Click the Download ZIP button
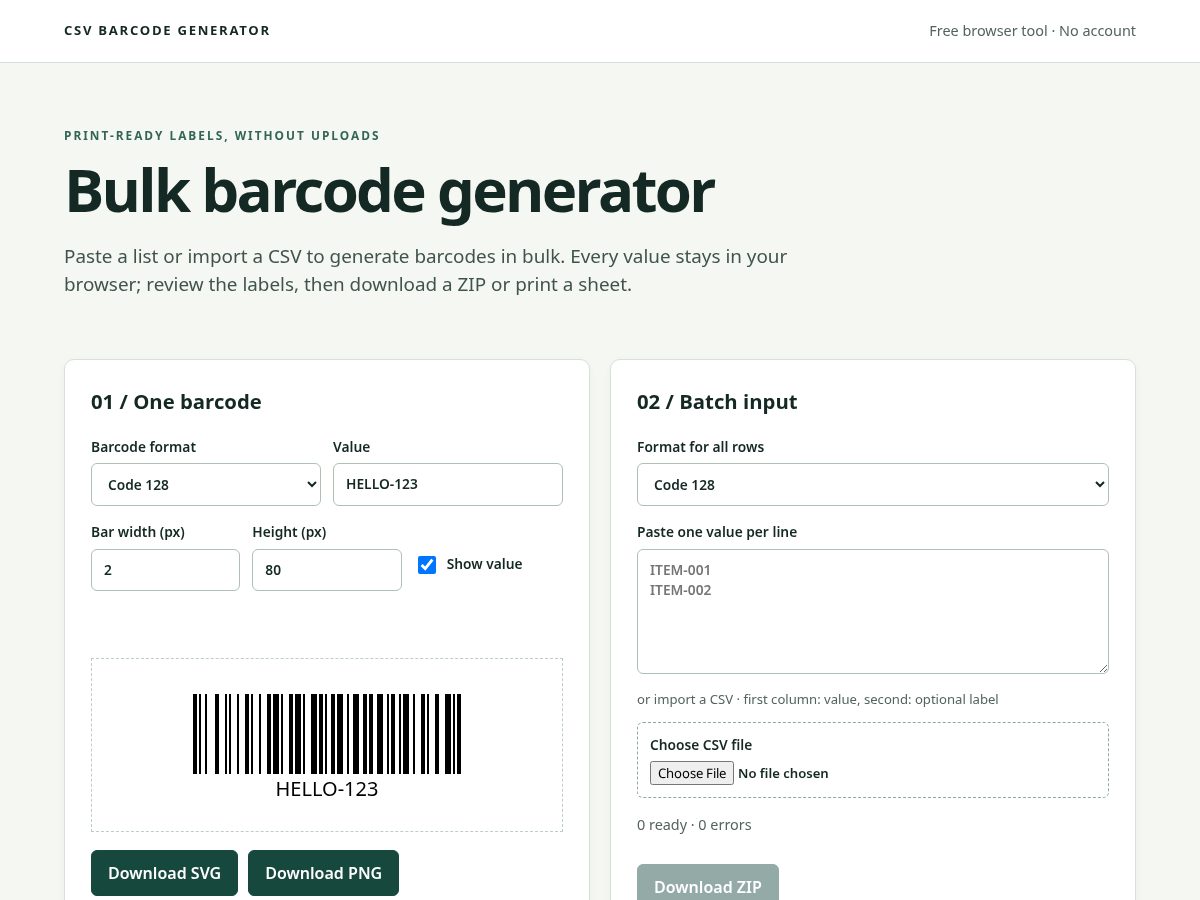Viewport: 1200px width, 900px height. click(708, 884)
